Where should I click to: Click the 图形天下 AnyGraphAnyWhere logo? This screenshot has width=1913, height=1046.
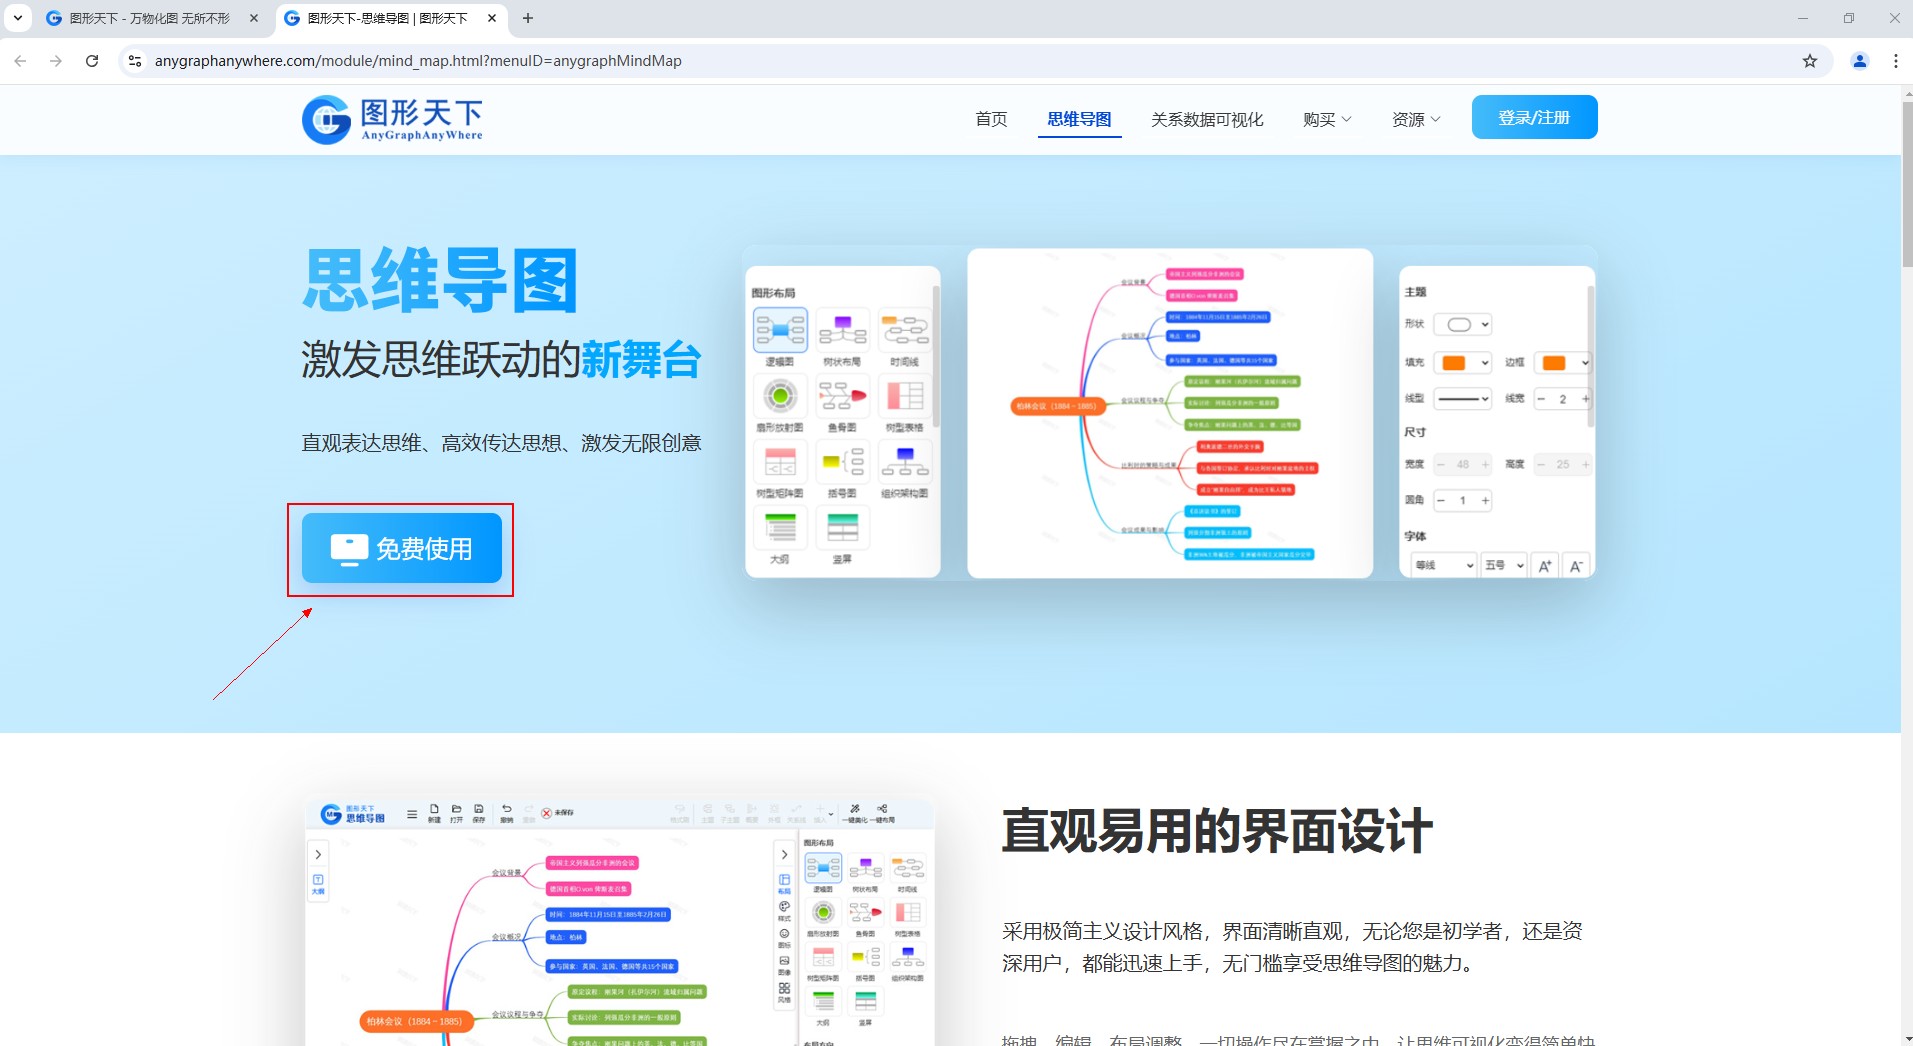[x=392, y=120]
